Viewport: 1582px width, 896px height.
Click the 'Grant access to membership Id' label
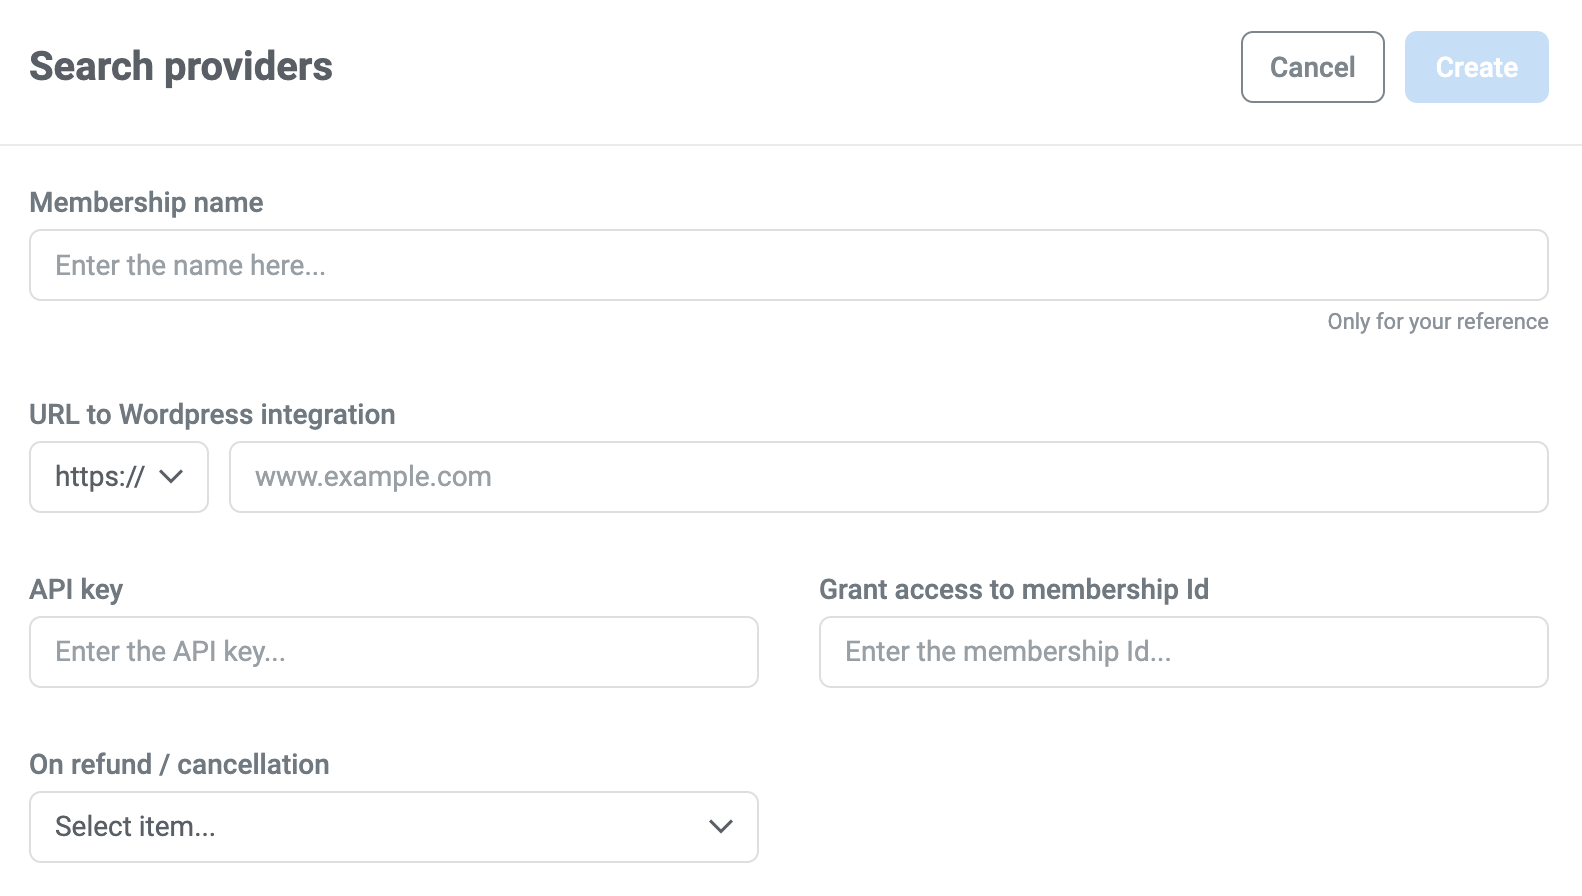point(1014,589)
